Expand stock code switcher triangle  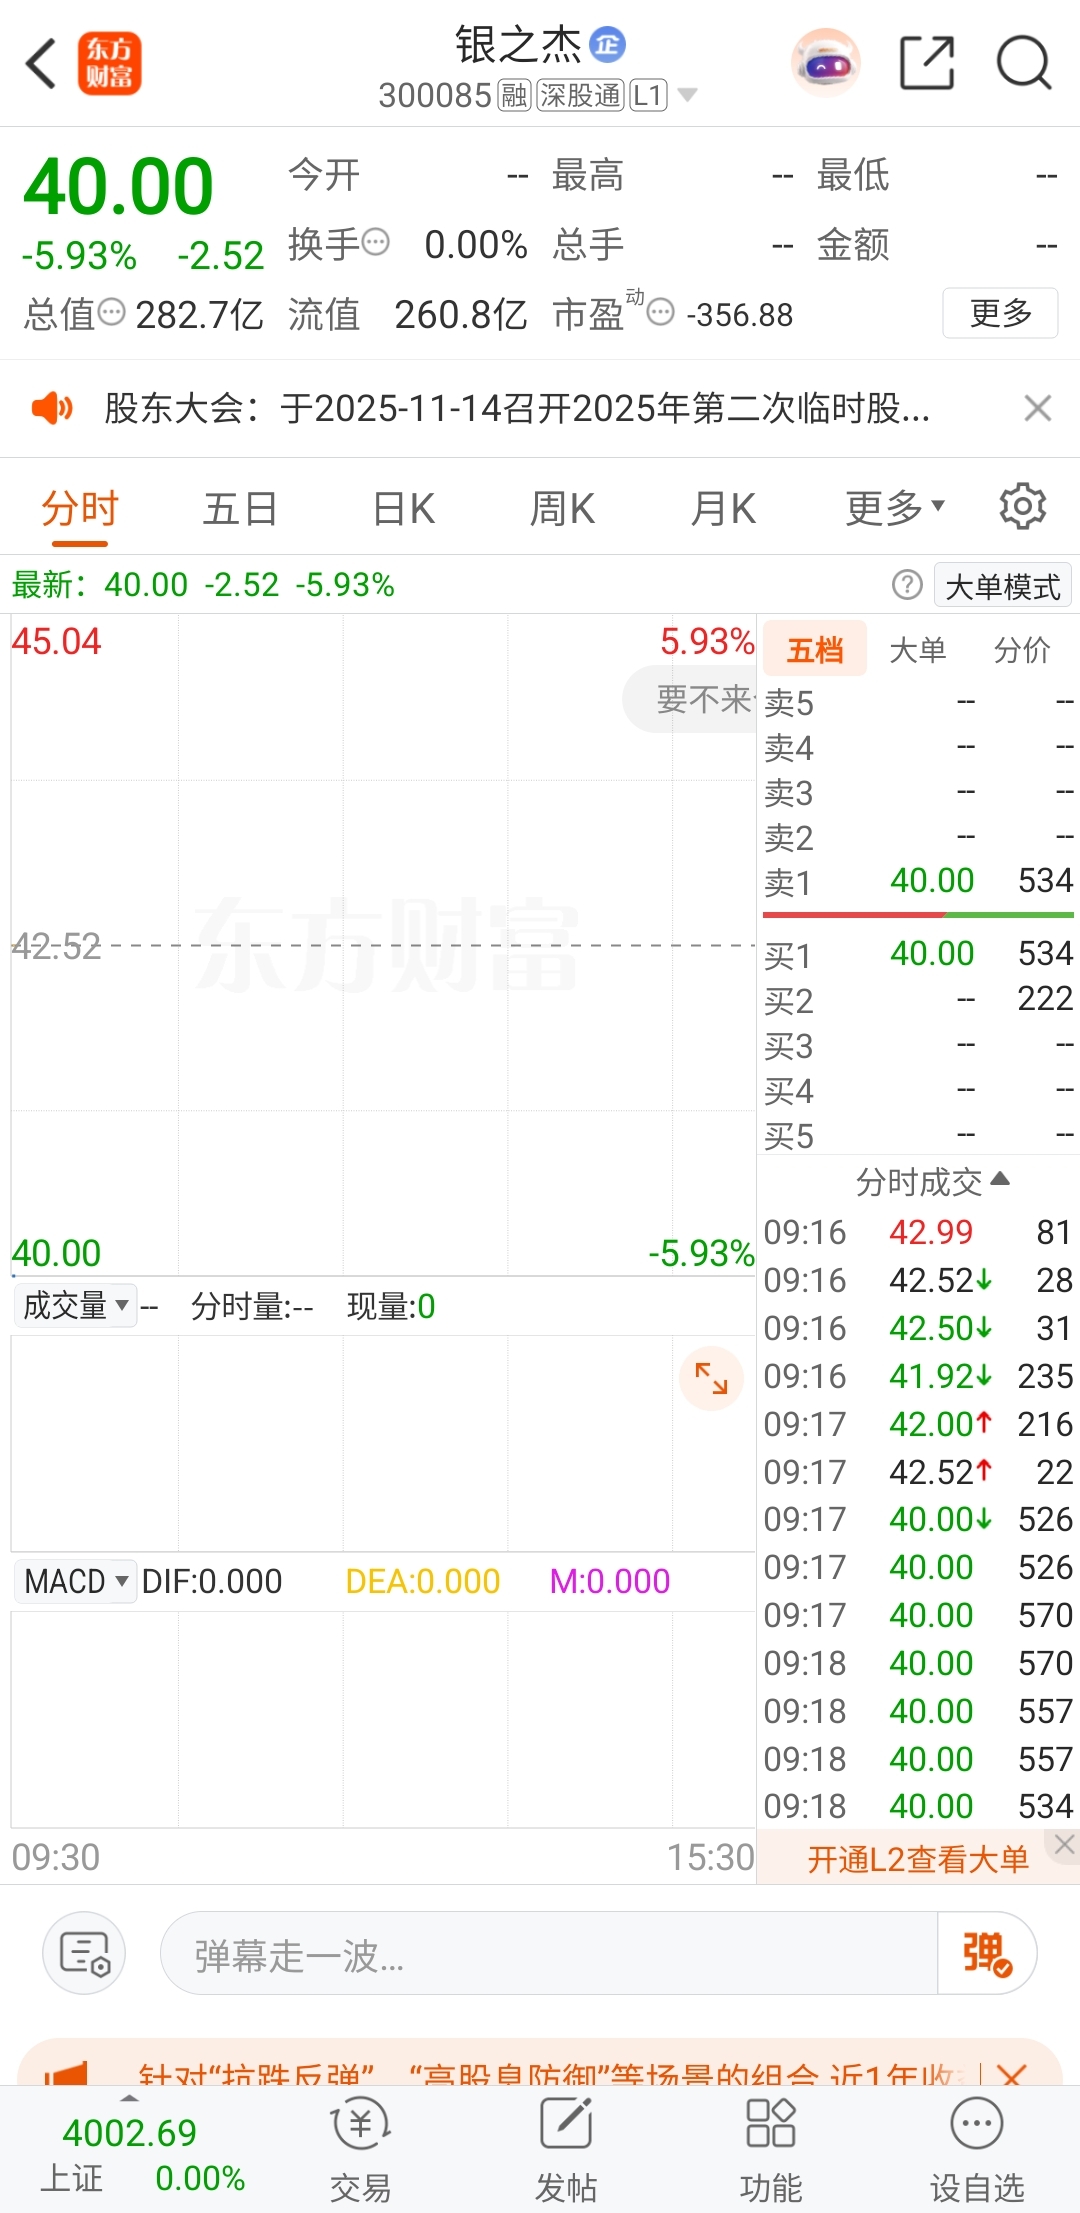point(687,96)
